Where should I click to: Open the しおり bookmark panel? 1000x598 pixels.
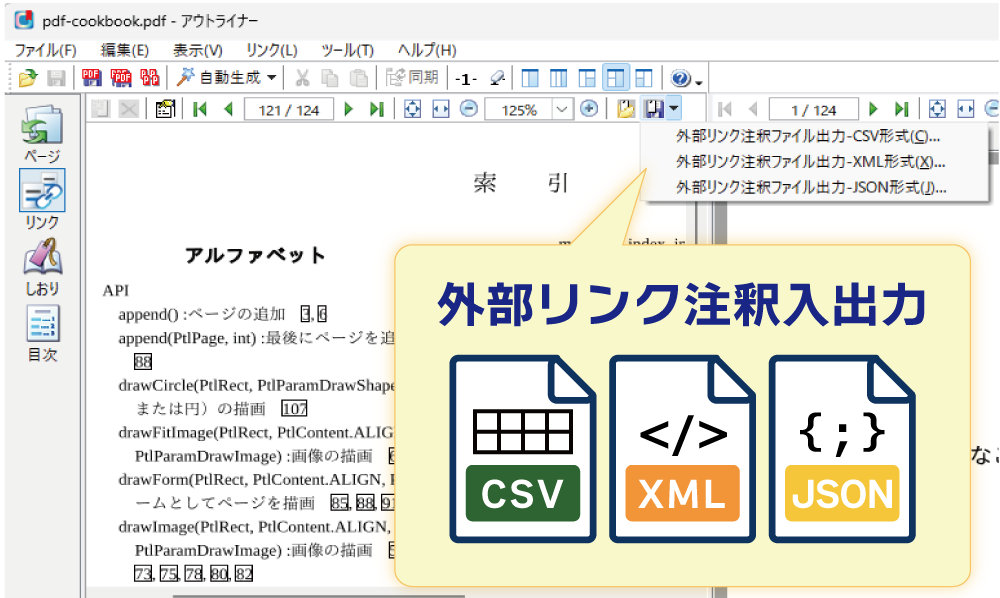click(x=41, y=265)
